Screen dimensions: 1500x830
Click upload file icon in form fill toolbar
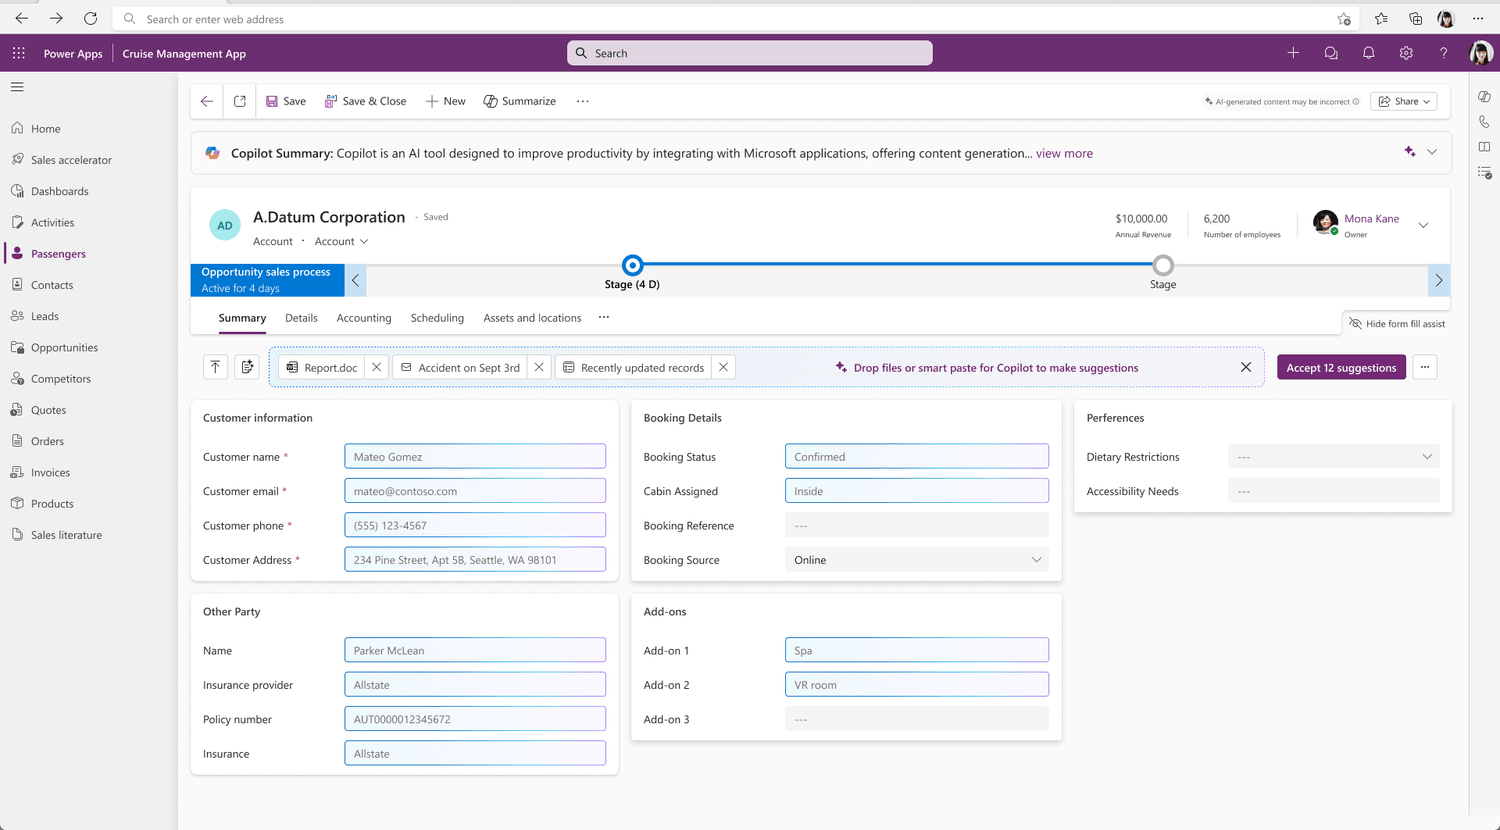click(x=215, y=367)
